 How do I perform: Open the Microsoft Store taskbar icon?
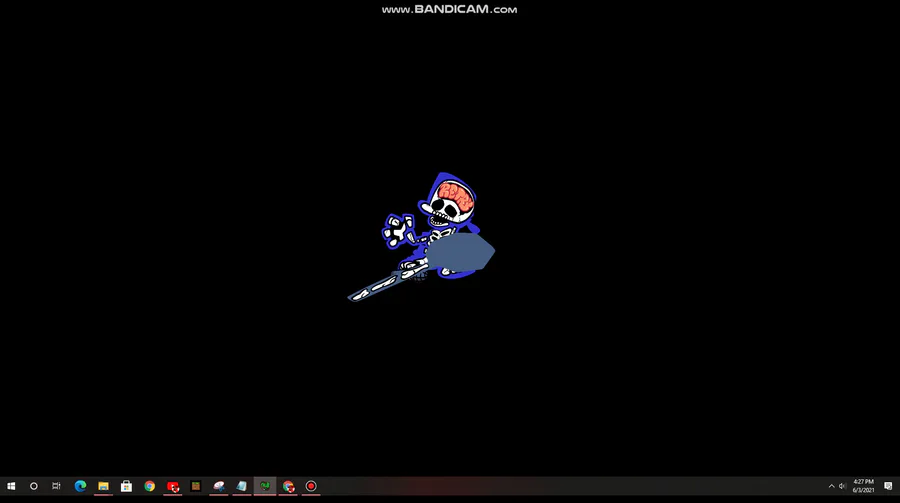pyautogui.click(x=126, y=486)
